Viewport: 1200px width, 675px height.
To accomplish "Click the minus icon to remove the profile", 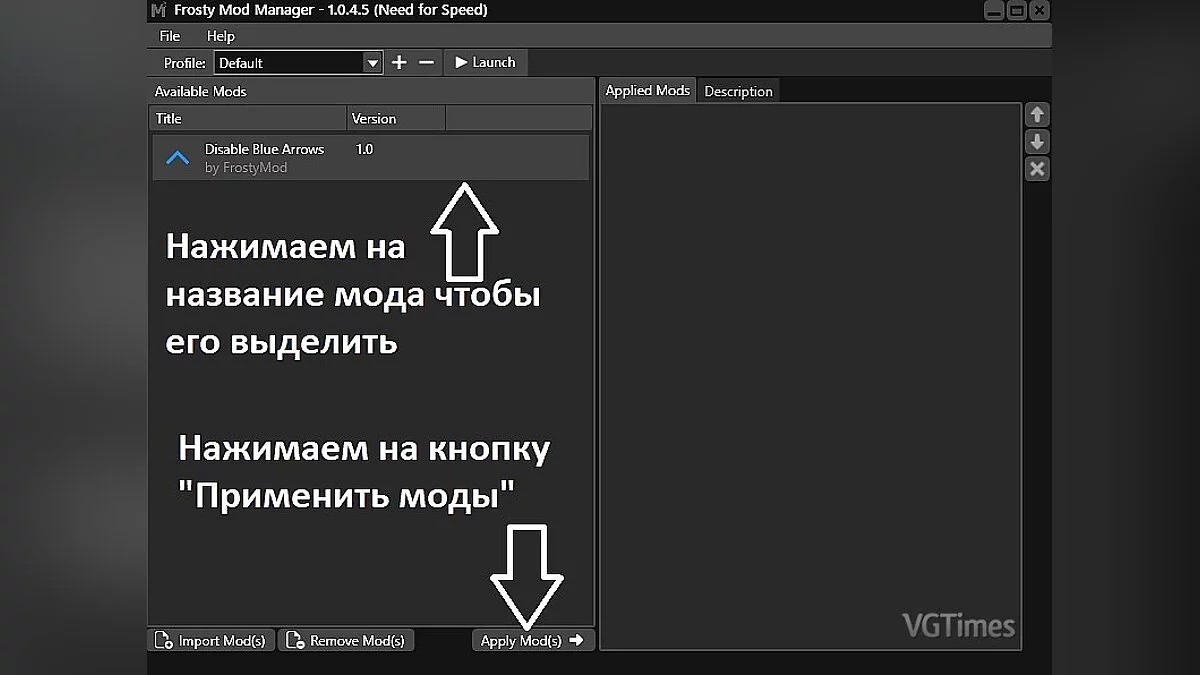I will coord(427,62).
